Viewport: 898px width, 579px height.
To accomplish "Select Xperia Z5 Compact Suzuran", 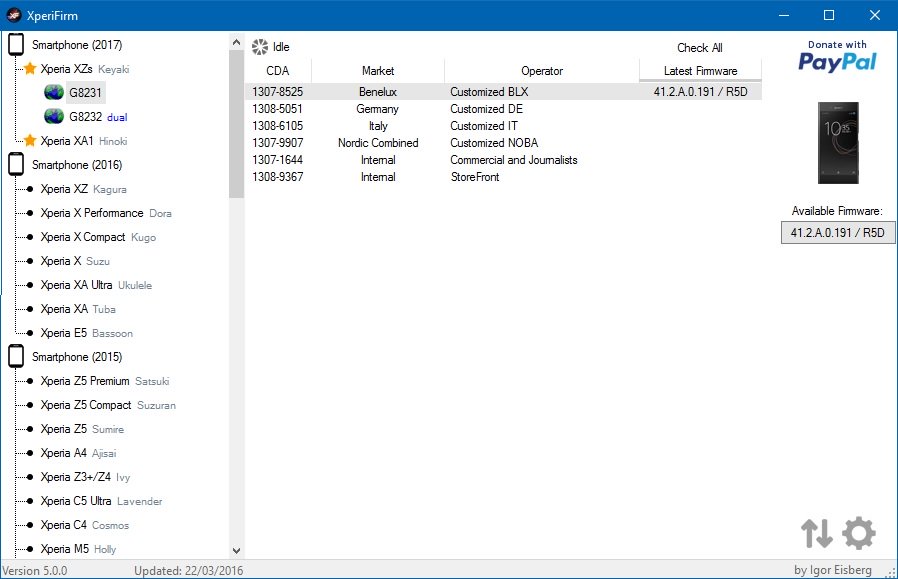I will 108,405.
